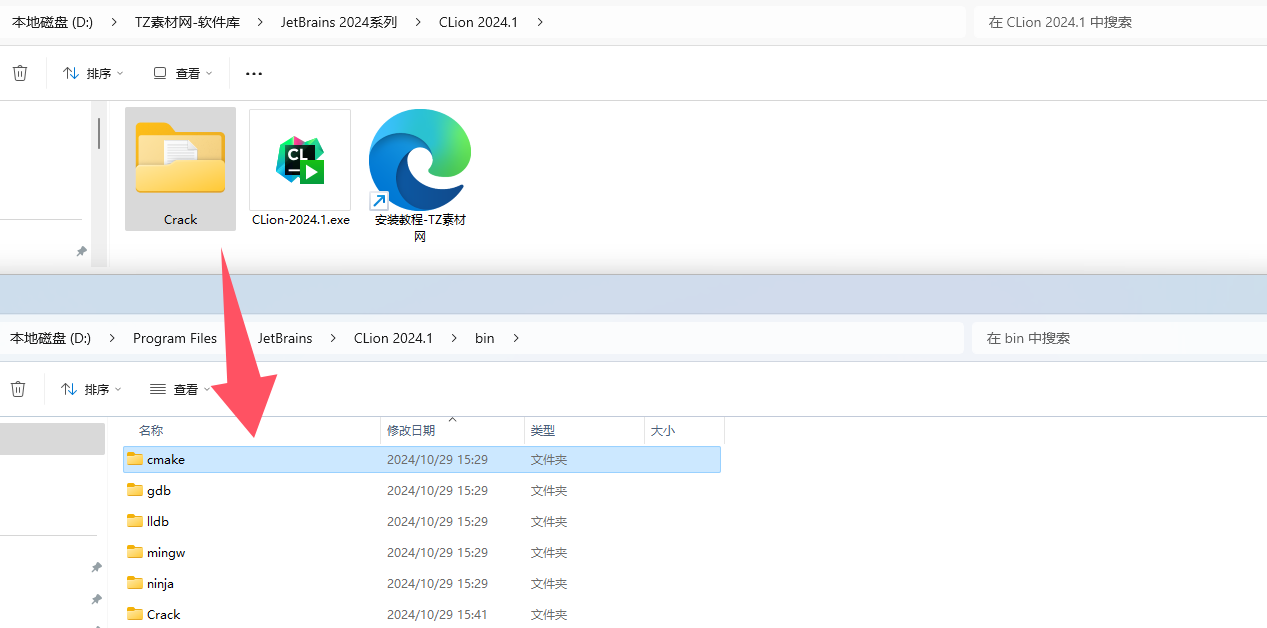Click the 在 CLion 2024.1 中搜索 search box

[1120, 22]
